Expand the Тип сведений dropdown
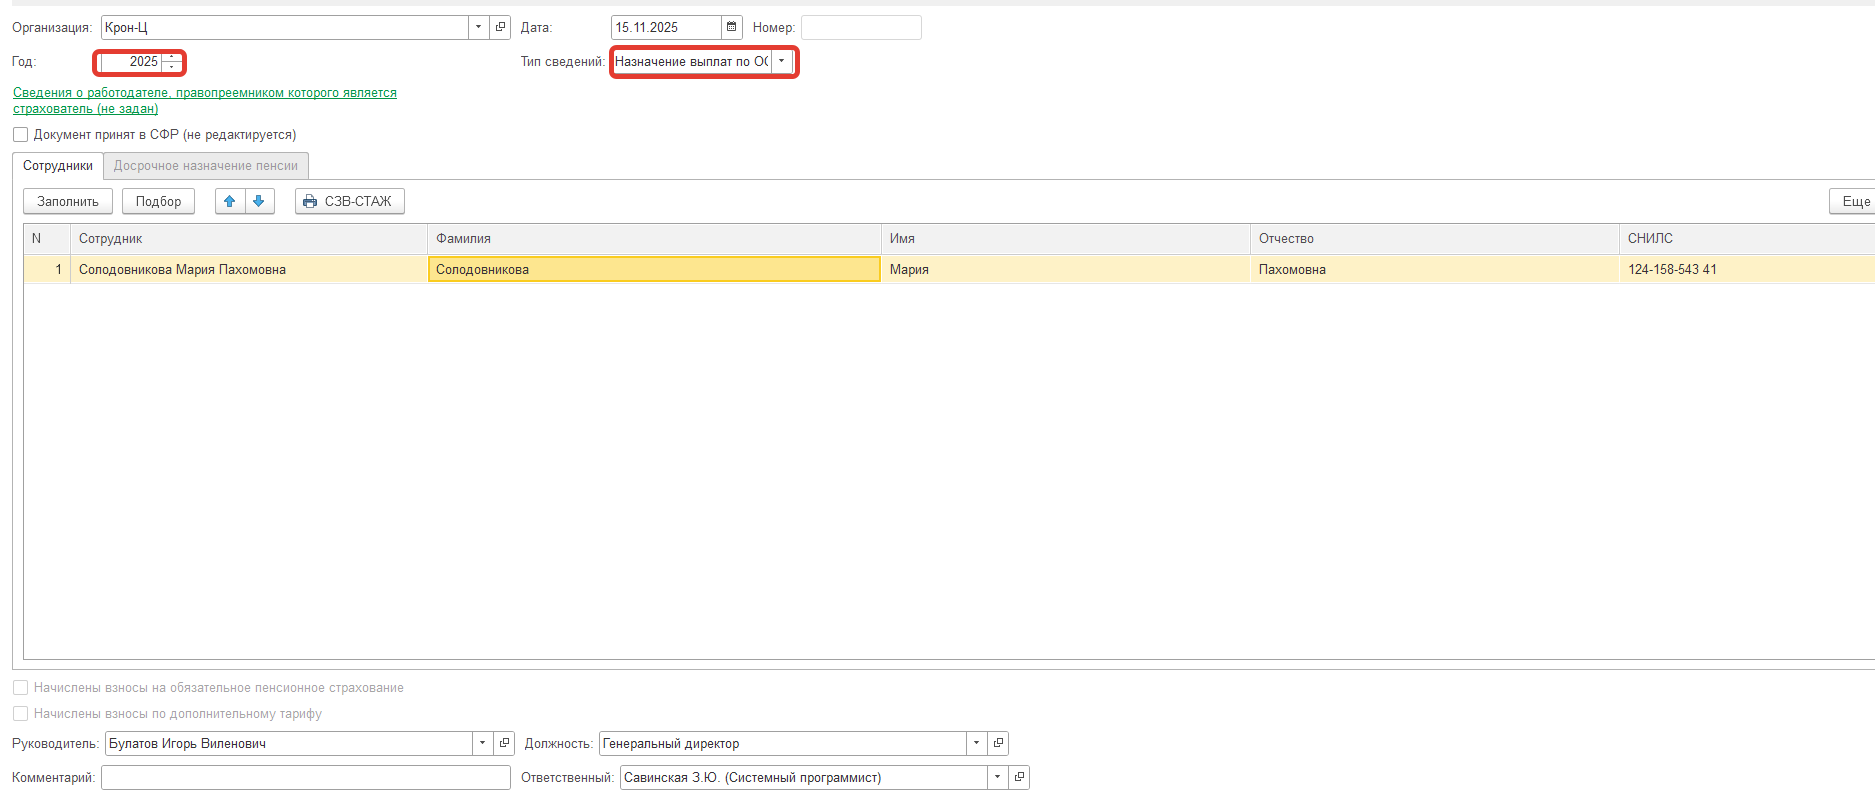Image resolution: width=1875 pixels, height=798 pixels. [782, 62]
